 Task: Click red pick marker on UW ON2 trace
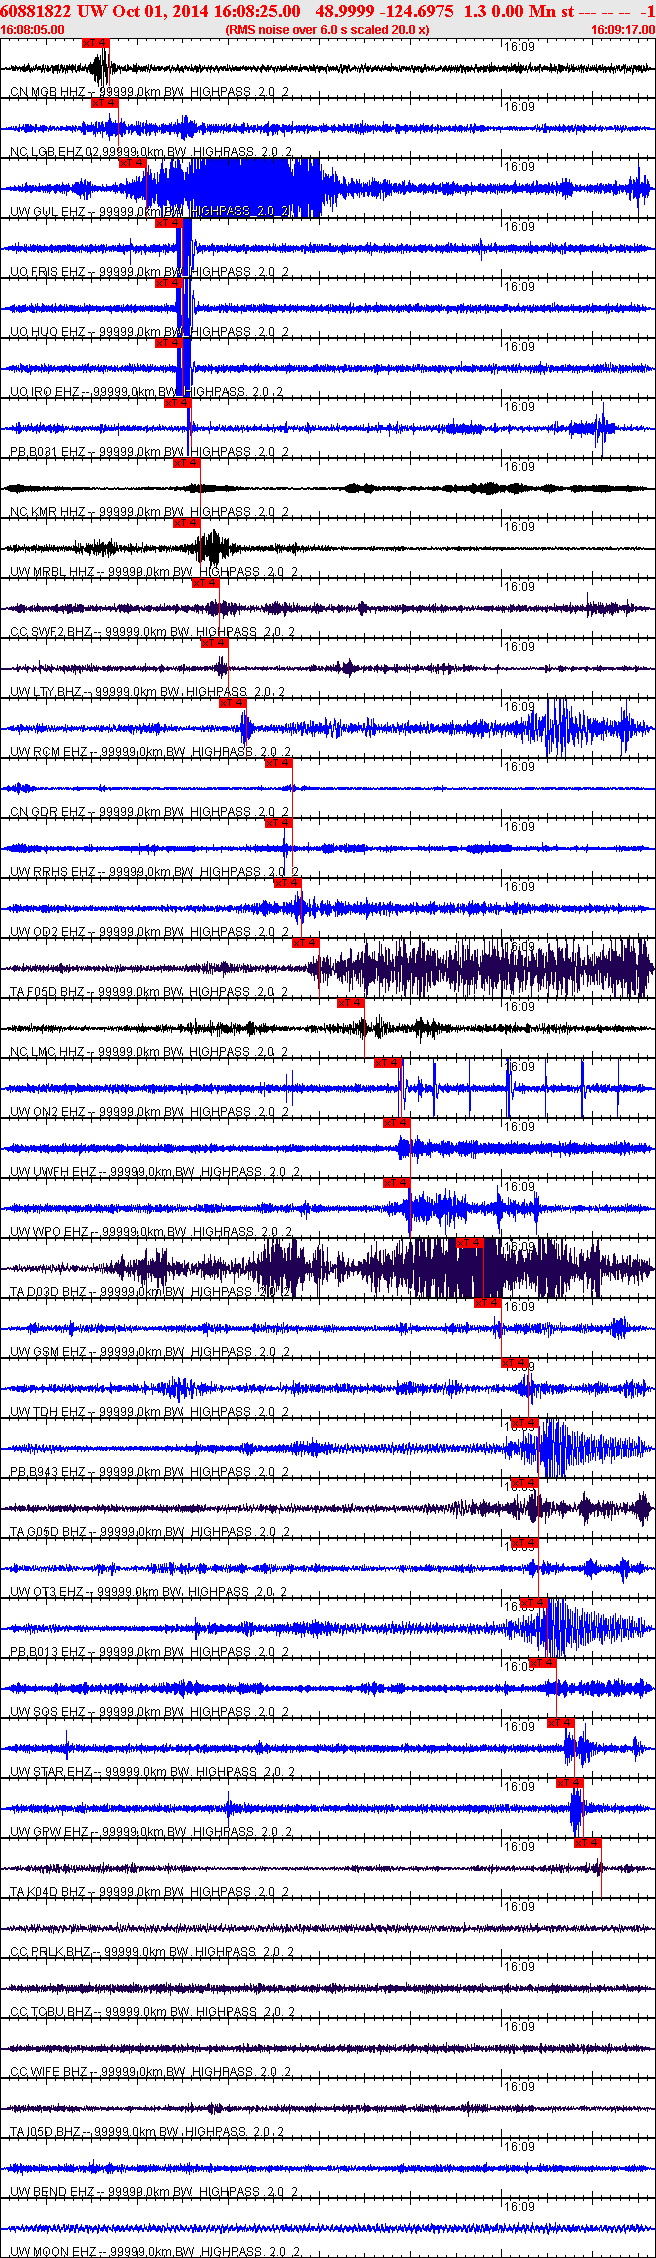(387, 1063)
